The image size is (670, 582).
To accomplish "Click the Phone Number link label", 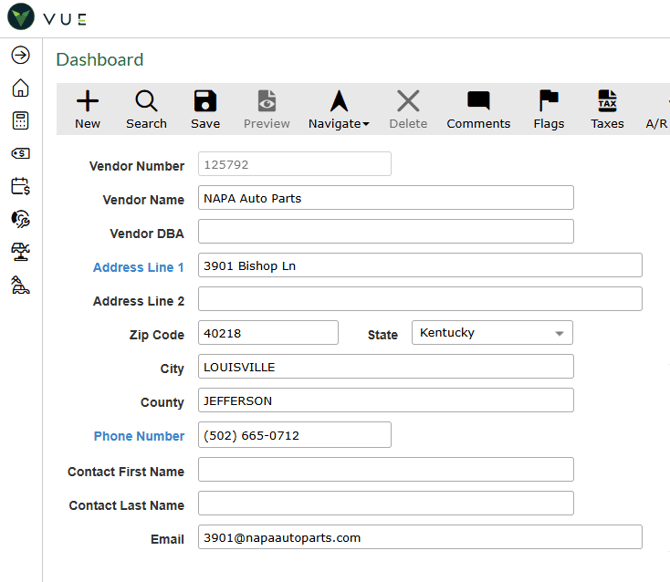I will pos(139,436).
